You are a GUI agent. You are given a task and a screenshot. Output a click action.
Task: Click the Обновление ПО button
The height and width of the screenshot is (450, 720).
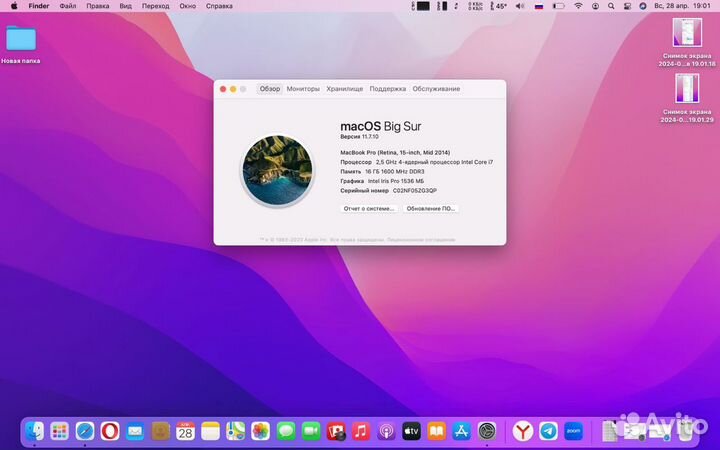(431, 208)
